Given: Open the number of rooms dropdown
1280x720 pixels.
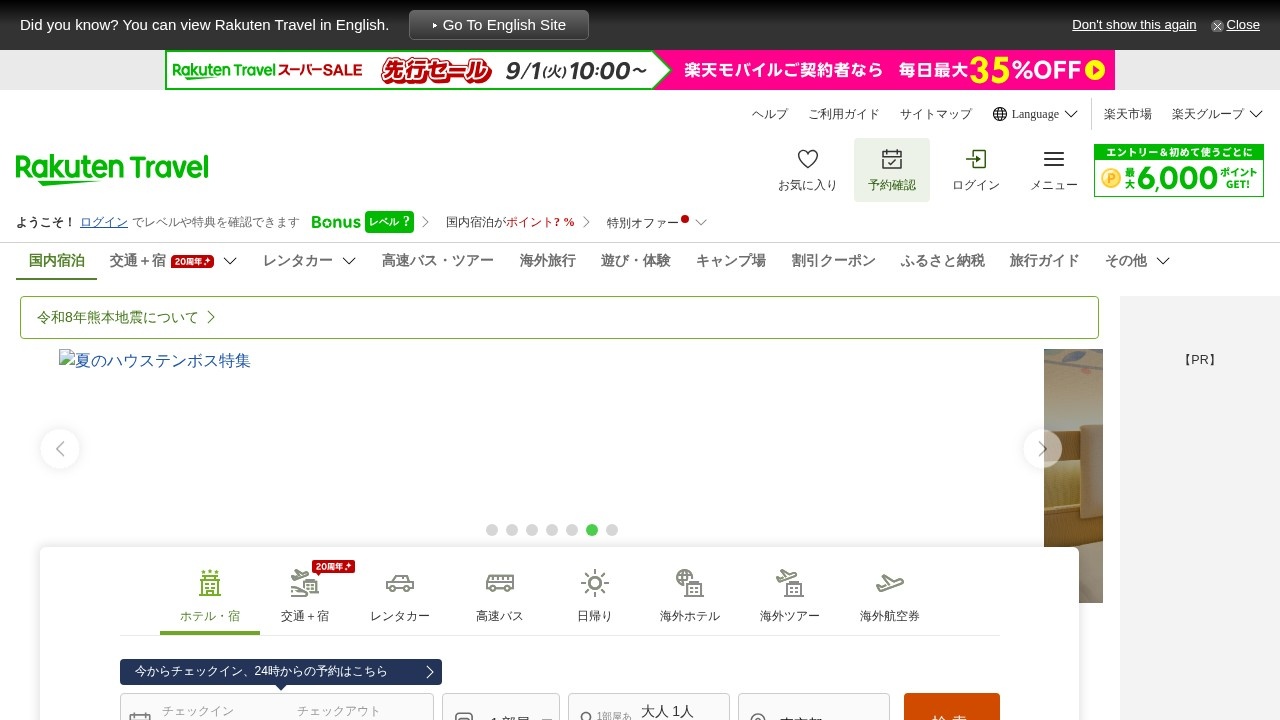Looking at the screenshot, I should 501,707.
